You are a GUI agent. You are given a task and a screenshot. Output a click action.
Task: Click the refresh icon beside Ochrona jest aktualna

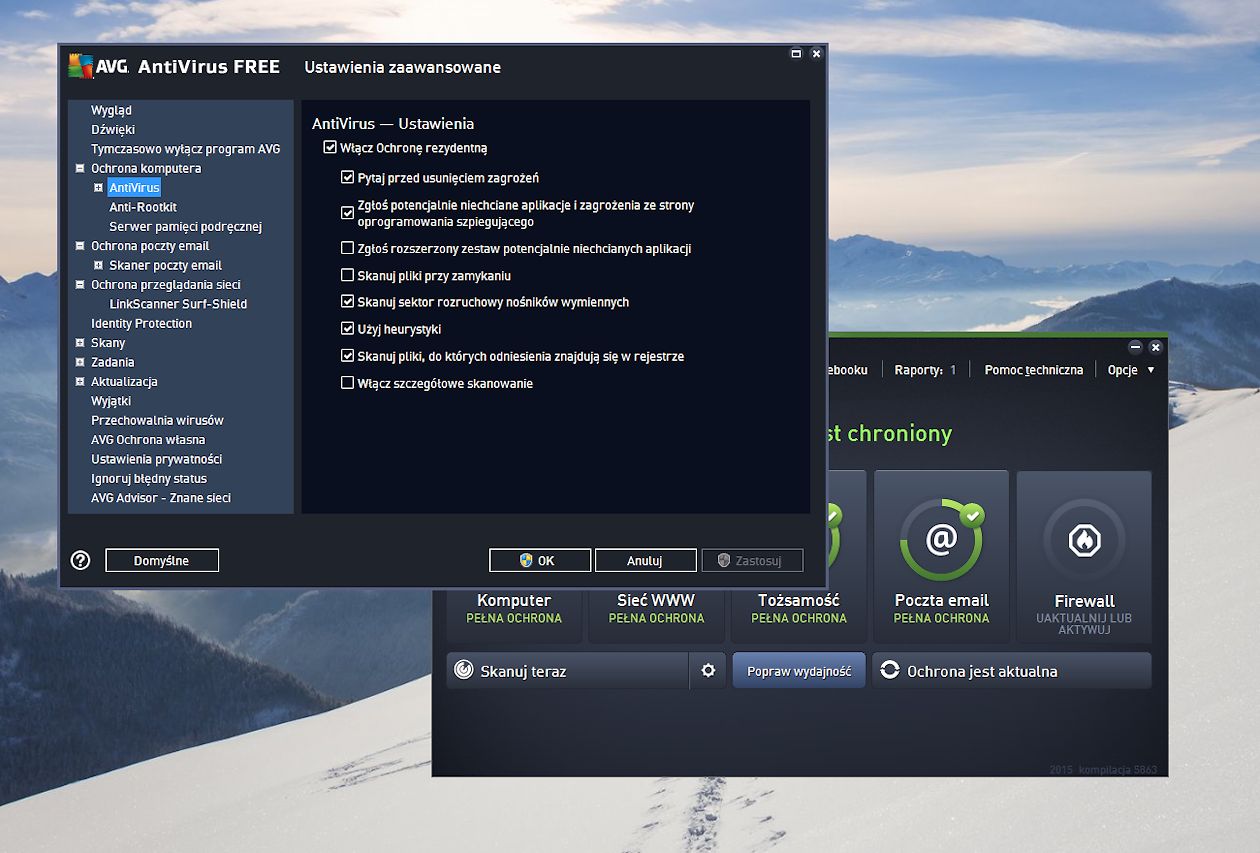point(889,671)
